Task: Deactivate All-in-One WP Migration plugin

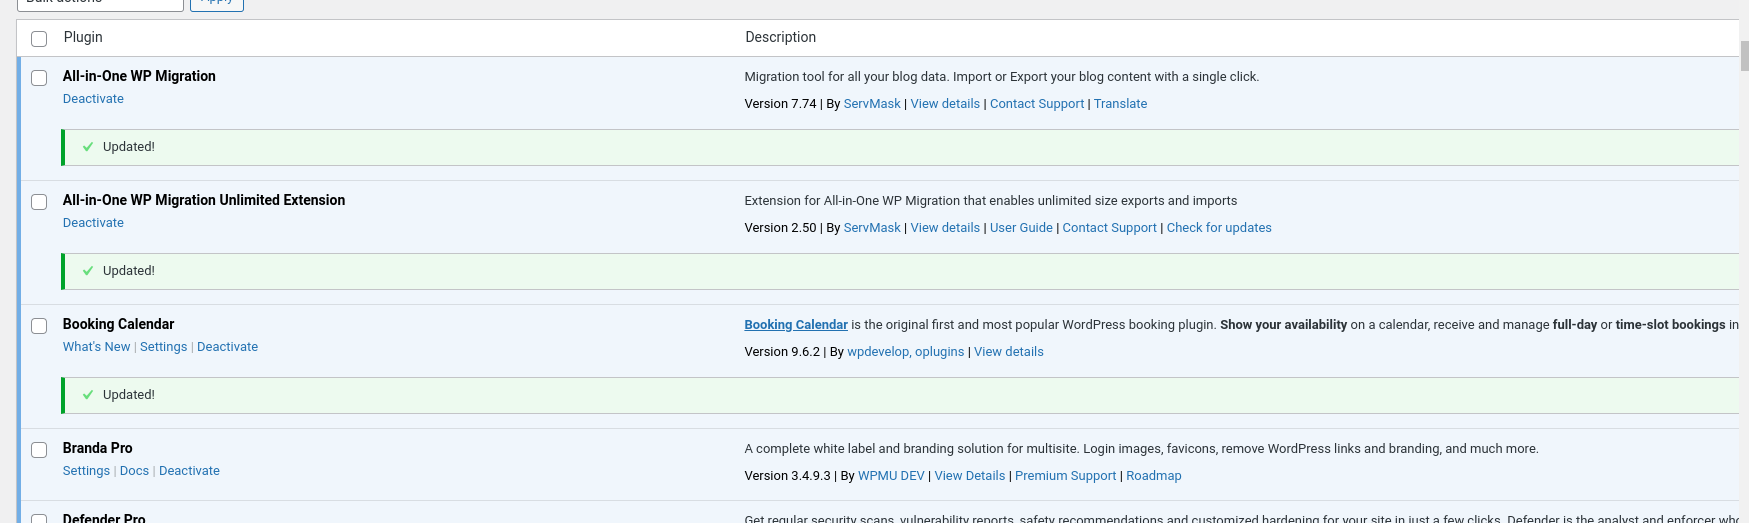Action: tap(93, 99)
